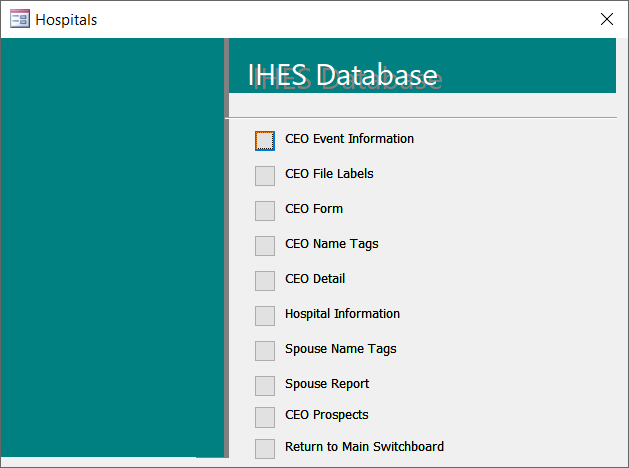Image resolution: width=629 pixels, height=468 pixels.
Task: Click the square button beside CEO File Labels
Action: tap(265, 176)
